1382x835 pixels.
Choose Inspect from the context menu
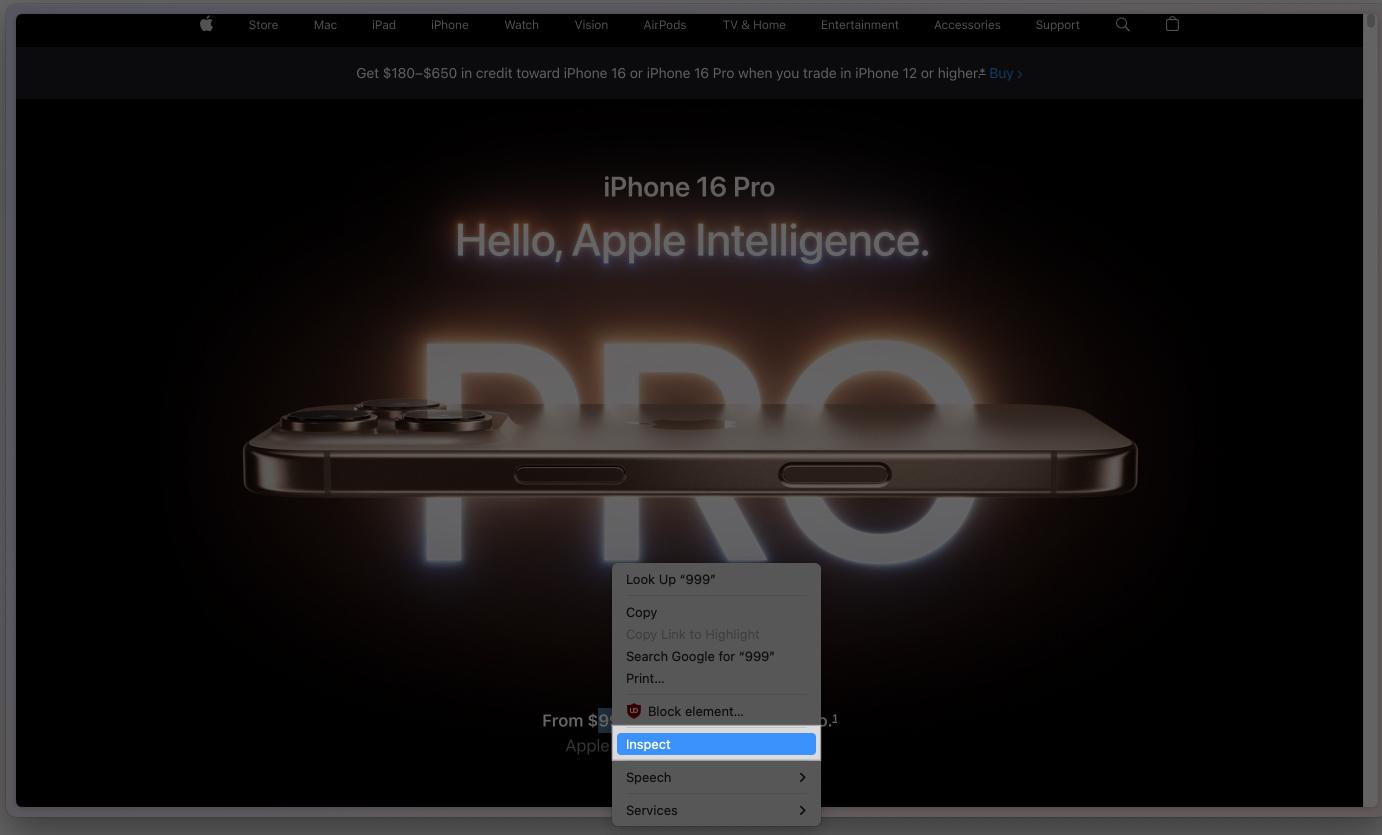click(716, 744)
